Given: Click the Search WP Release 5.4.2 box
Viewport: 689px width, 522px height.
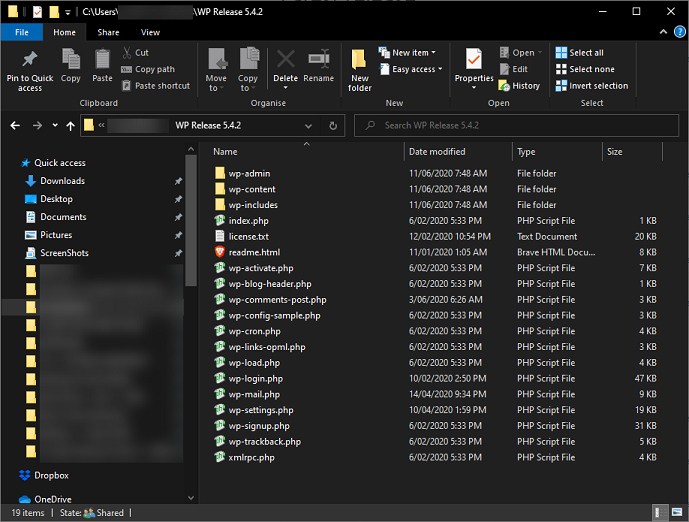Looking at the screenshot, I should point(516,126).
